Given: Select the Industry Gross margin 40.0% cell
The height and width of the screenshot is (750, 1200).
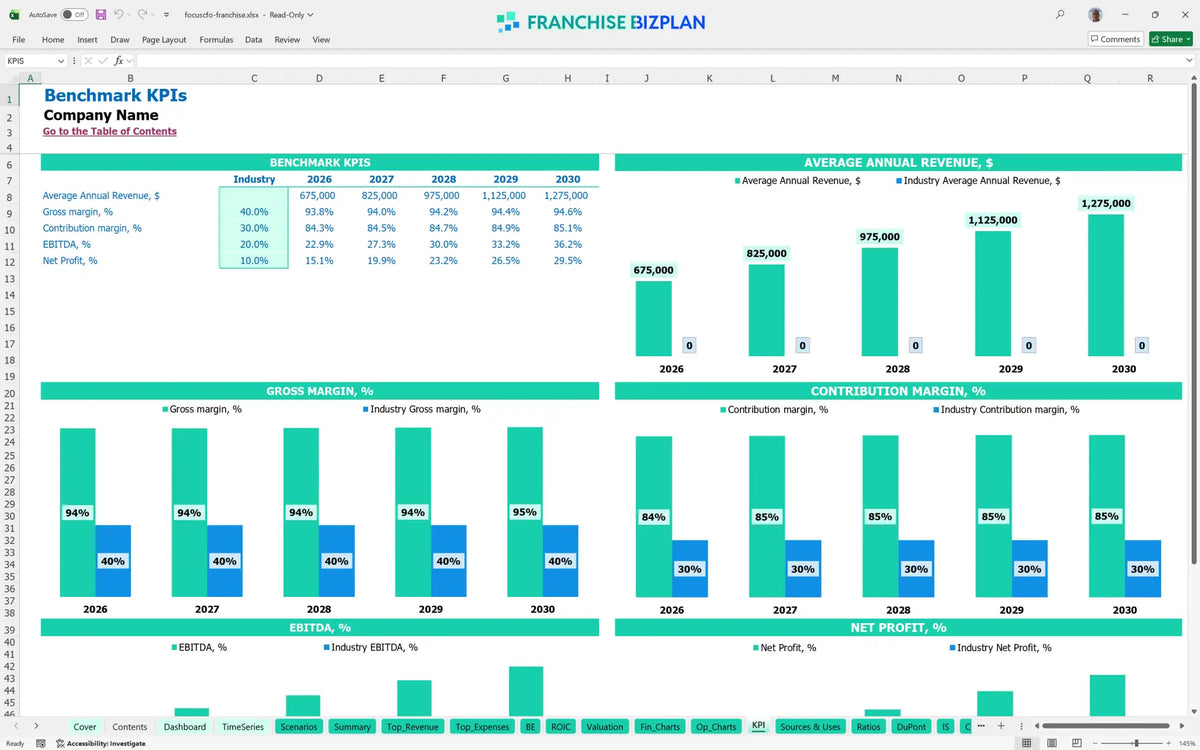Looking at the screenshot, I should (x=254, y=212).
